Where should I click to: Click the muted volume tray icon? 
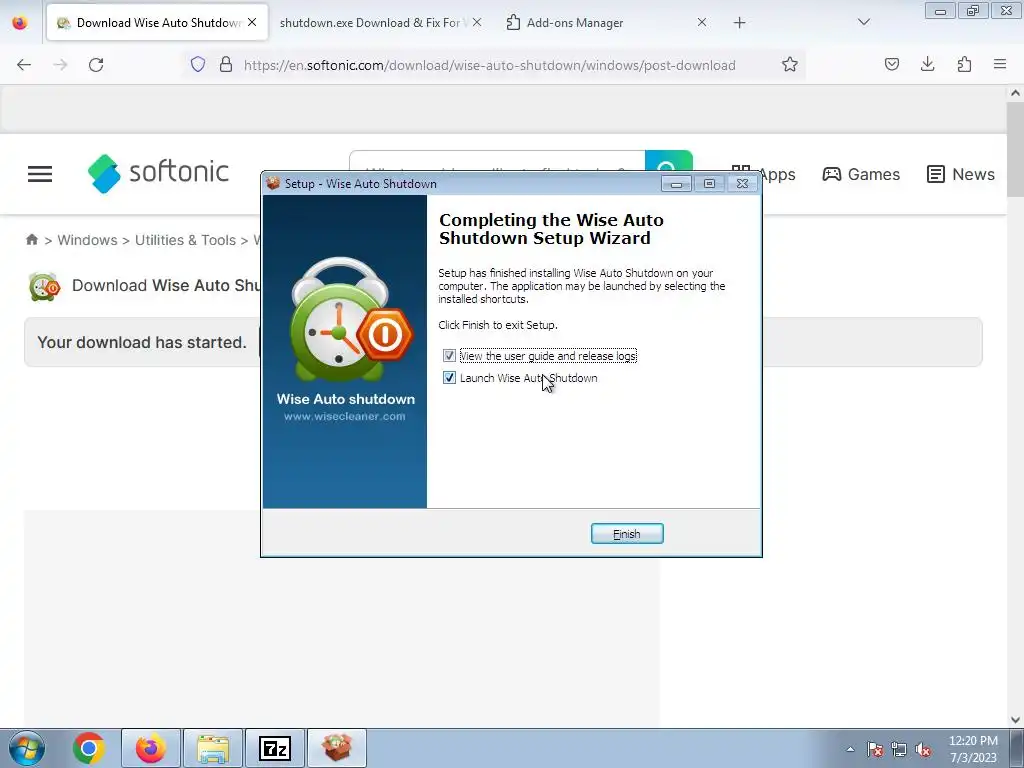coord(923,749)
